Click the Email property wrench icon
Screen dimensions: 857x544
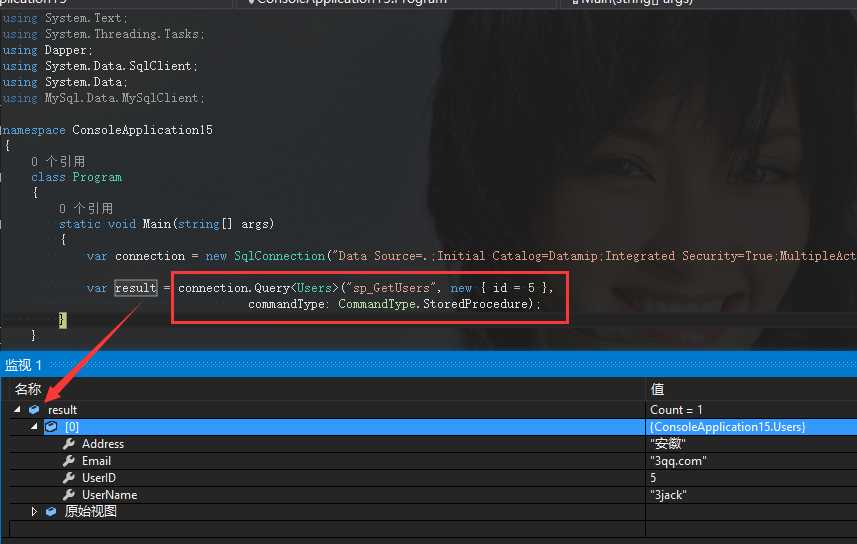click(69, 461)
